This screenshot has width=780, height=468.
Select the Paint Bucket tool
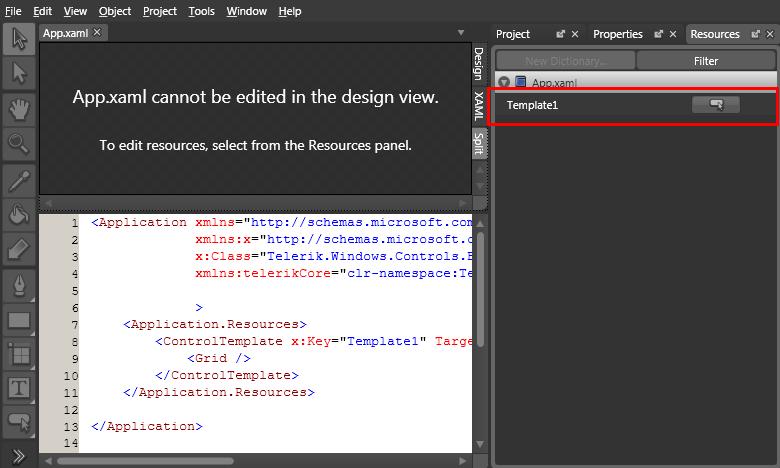[19, 215]
